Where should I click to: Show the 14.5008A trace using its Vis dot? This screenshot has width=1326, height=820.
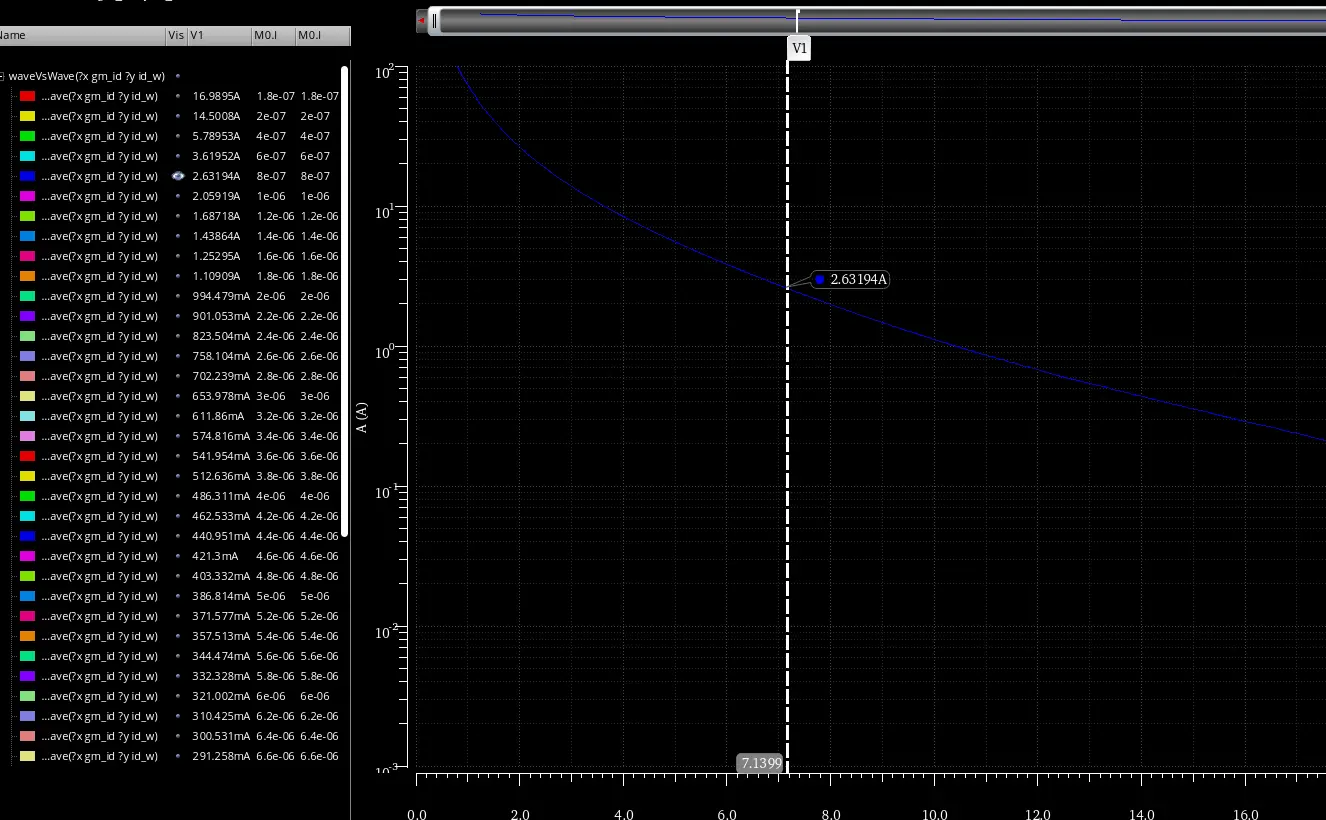[178, 116]
